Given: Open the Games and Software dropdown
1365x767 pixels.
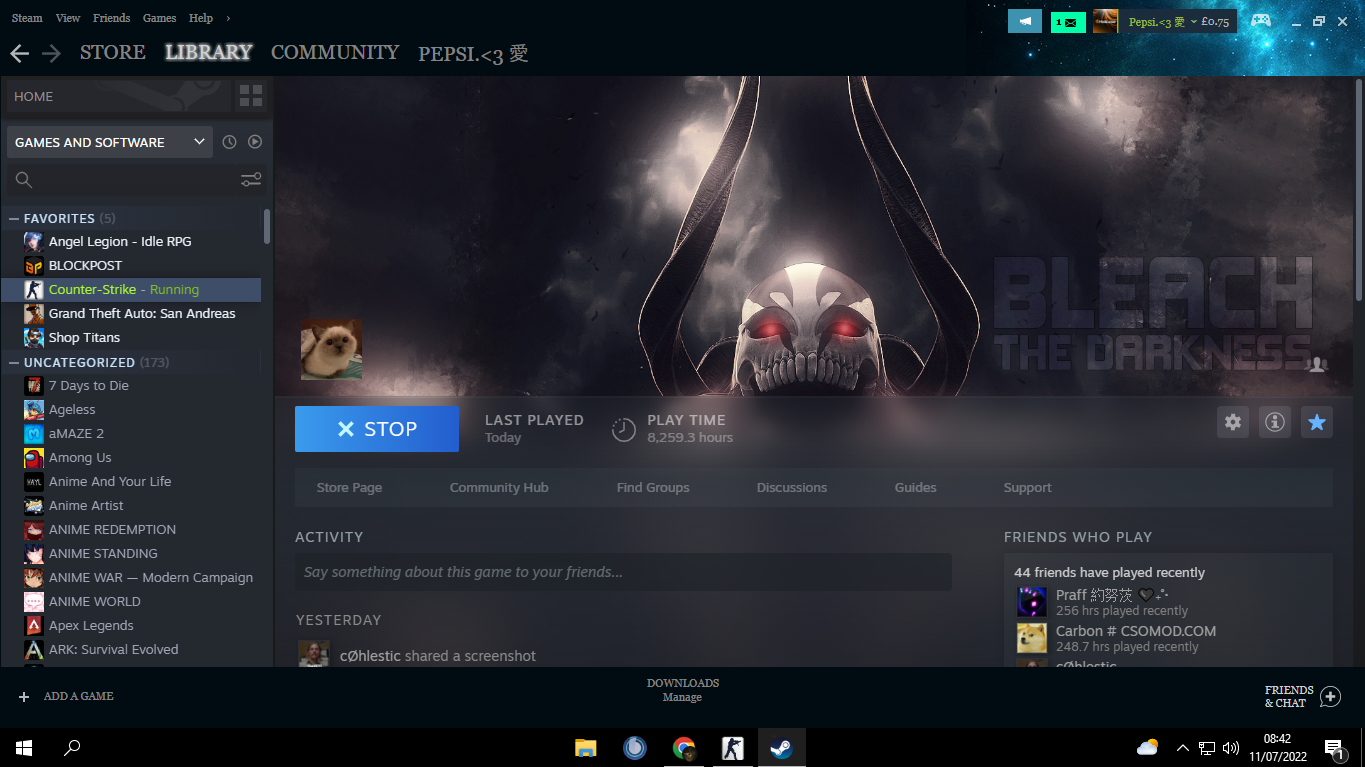Looking at the screenshot, I should pos(109,142).
